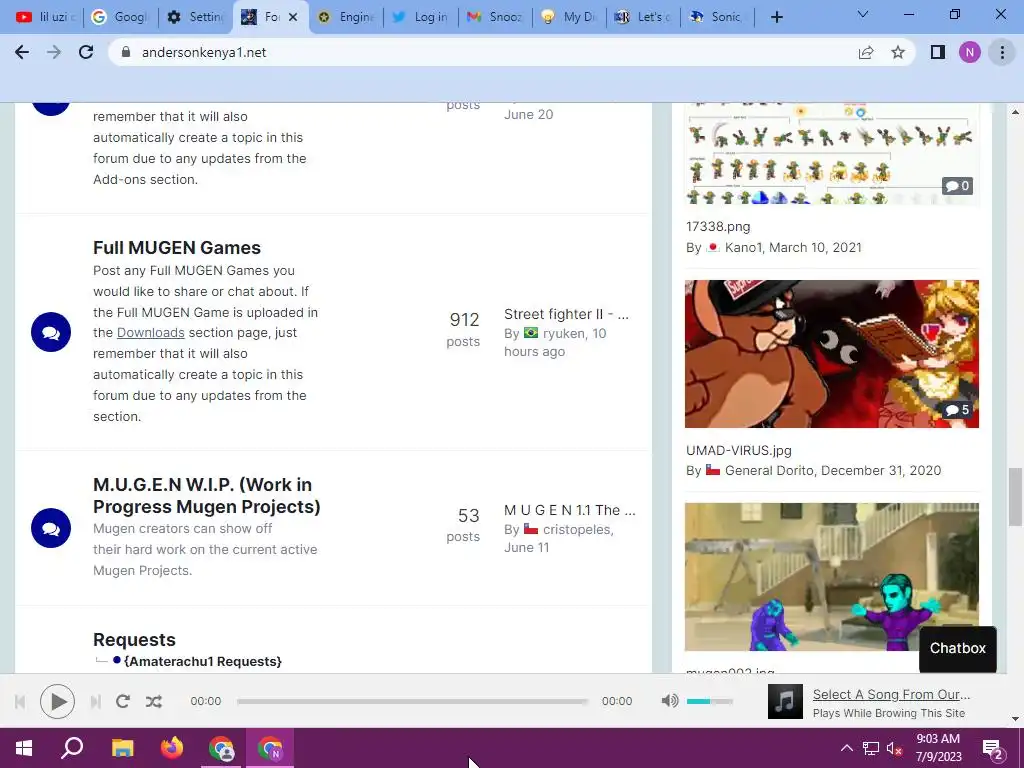The image size is (1024, 768).
Task: Open Amaterachu1 Requests subforum
Action: click(x=203, y=662)
